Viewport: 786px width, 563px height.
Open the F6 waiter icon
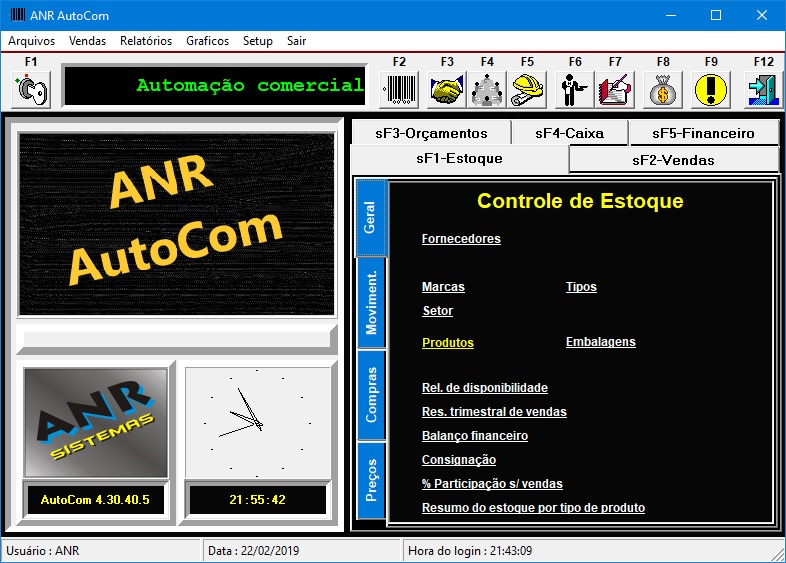click(574, 90)
